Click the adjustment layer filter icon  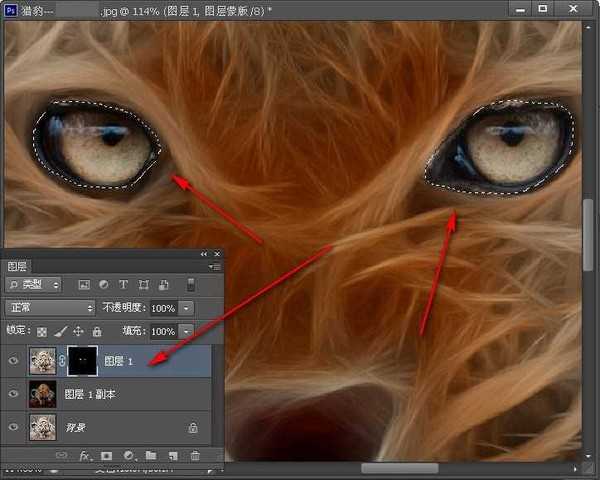104,285
